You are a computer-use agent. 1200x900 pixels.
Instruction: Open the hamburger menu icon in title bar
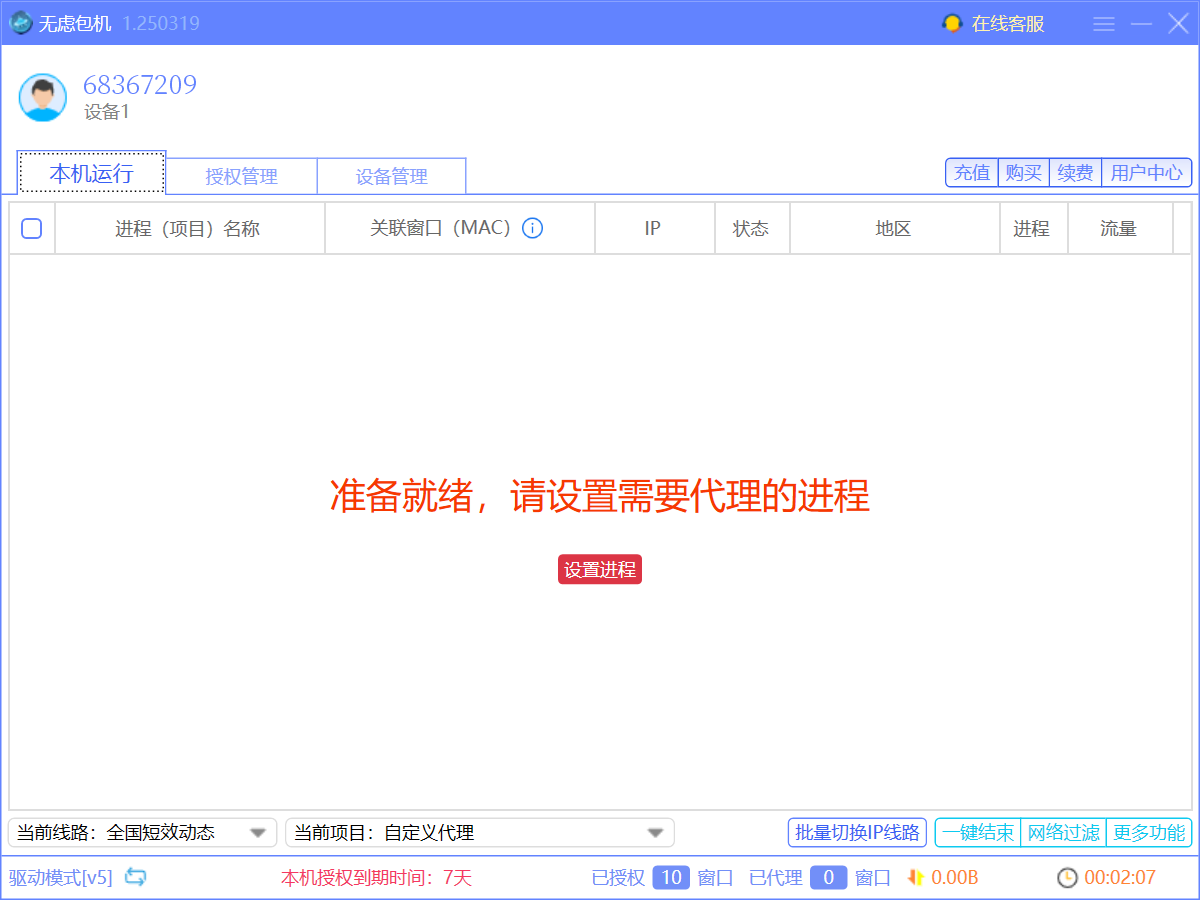[1104, 24]
